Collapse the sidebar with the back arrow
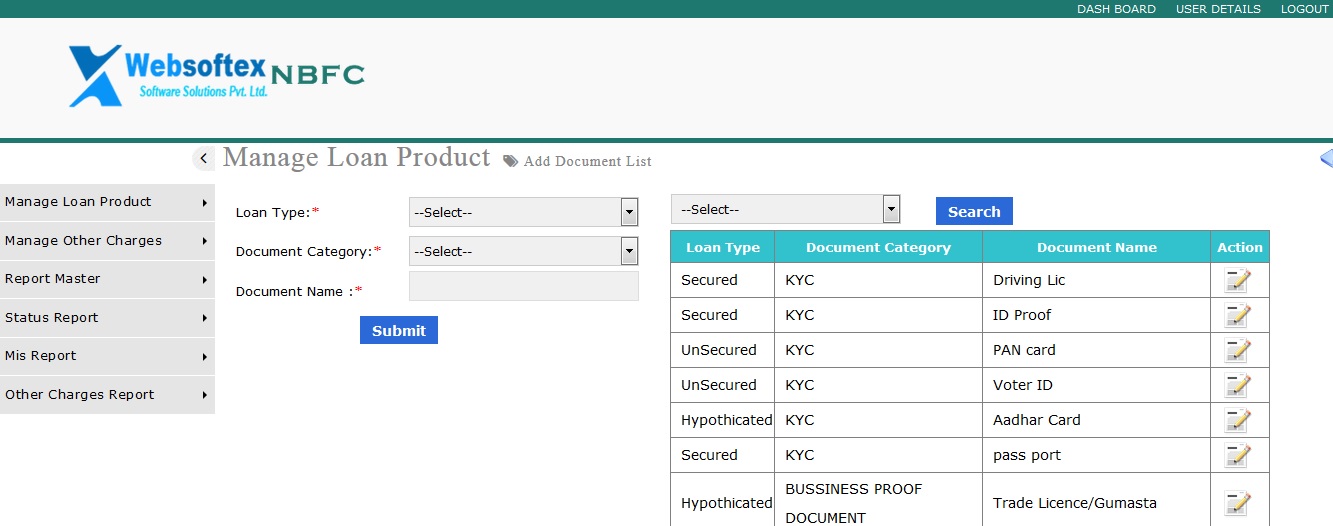The image size is (1333, 526). (x=203, y=158)
